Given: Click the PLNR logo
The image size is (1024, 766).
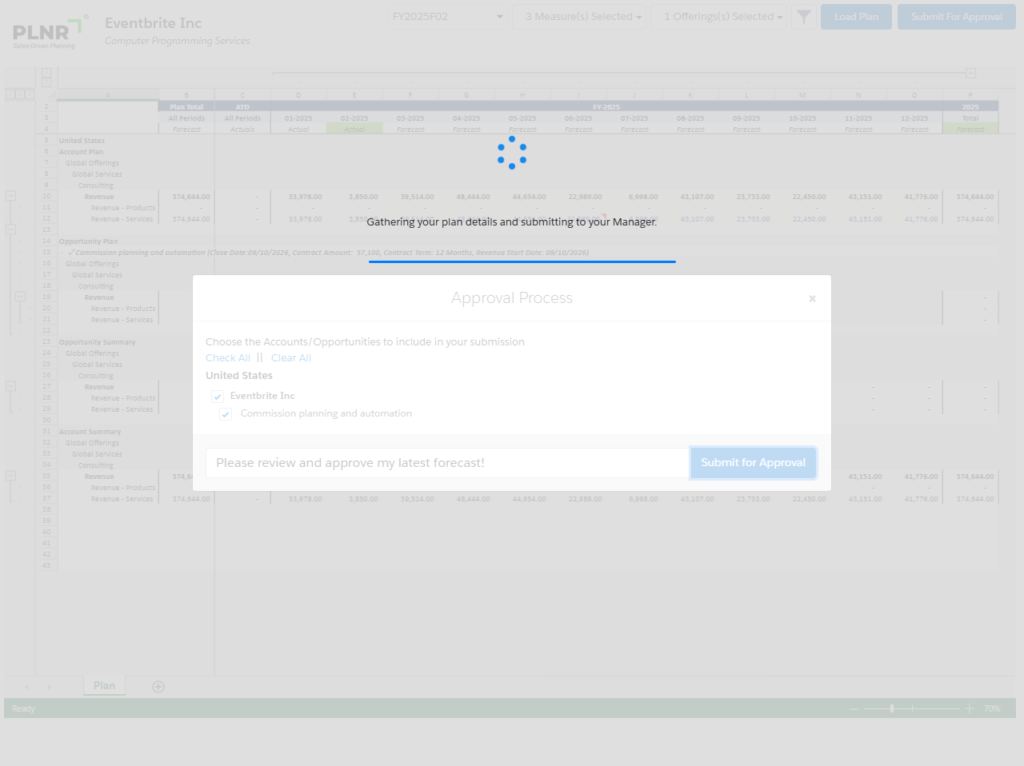Looking at the screenshot, I should [x=49, y=32].
